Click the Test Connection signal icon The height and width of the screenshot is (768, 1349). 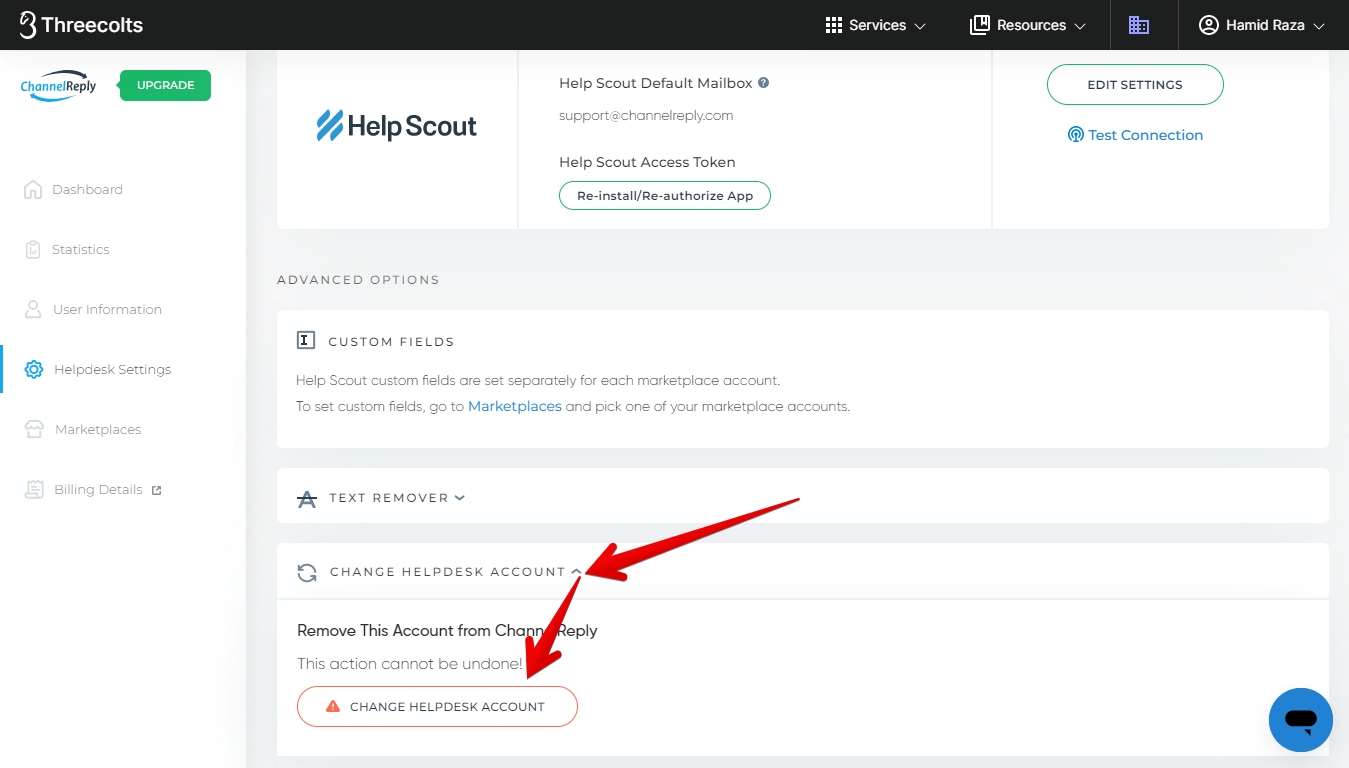coord(1076,135)
